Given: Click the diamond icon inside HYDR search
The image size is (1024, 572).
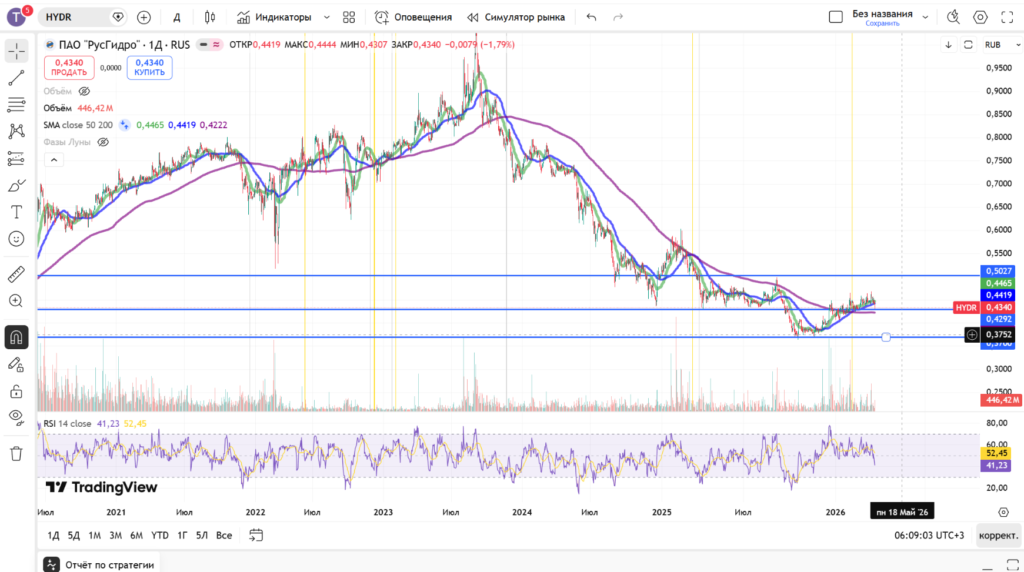Looking at the screenshot, I should click(x=118, y=17).
